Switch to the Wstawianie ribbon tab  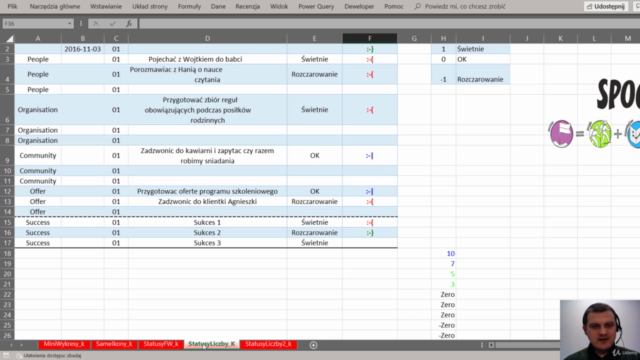pyautogui.click(x=106, y=7)
